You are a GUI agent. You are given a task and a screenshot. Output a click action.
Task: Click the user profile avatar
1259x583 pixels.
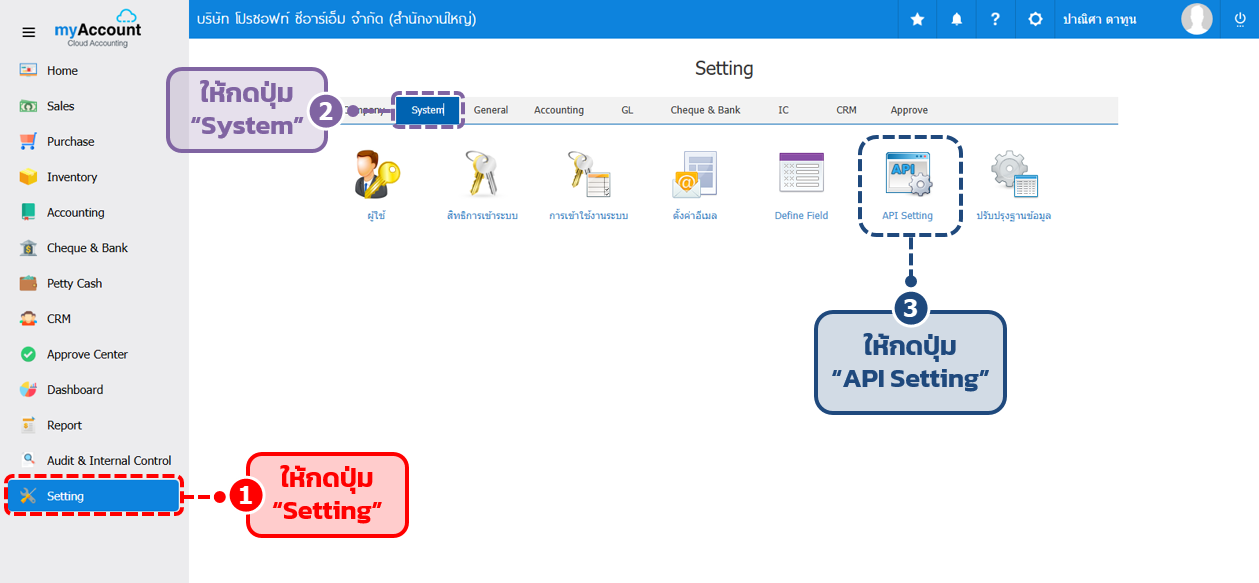click(x=1196, y=19)
